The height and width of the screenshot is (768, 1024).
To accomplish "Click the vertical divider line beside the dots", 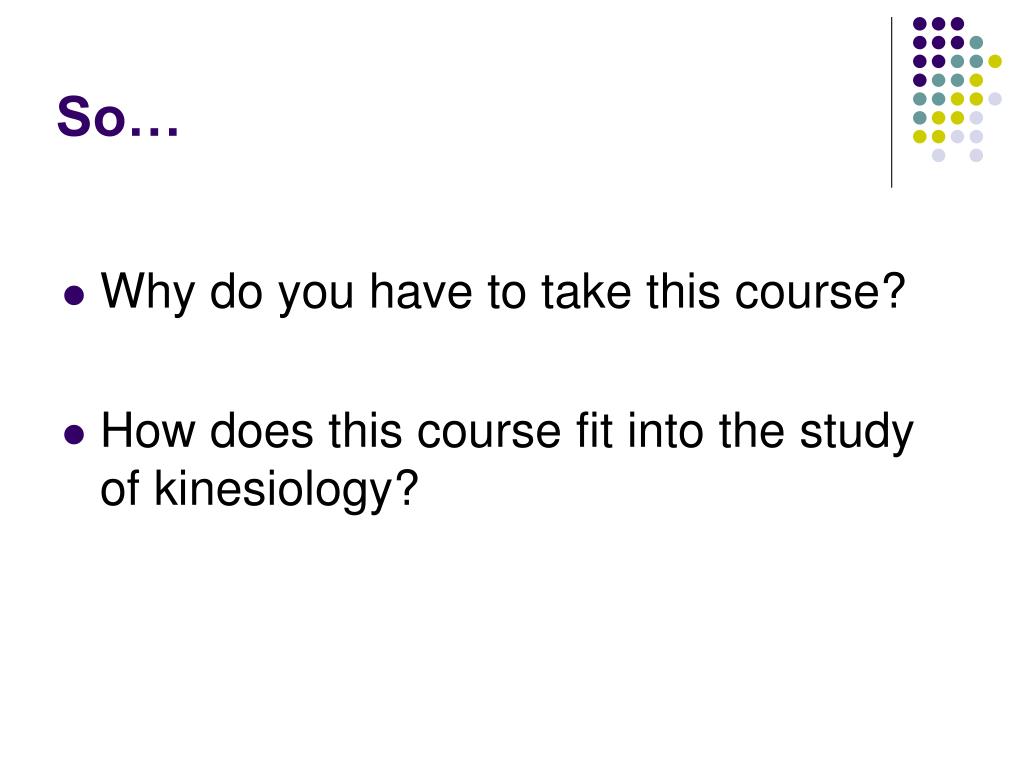I will [891, 103].
